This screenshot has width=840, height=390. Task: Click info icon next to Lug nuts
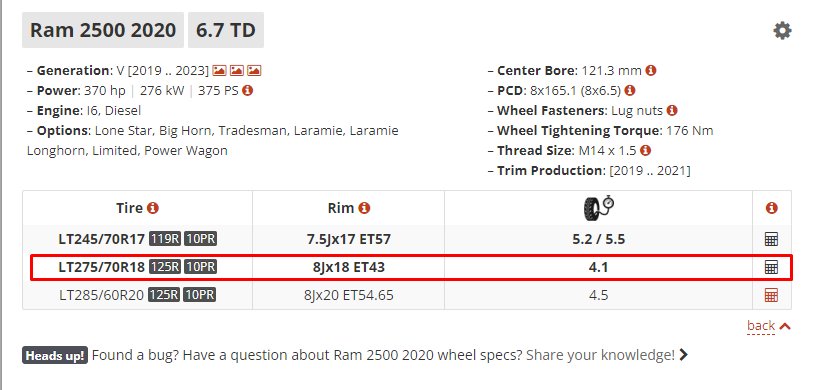pos(672,110)
